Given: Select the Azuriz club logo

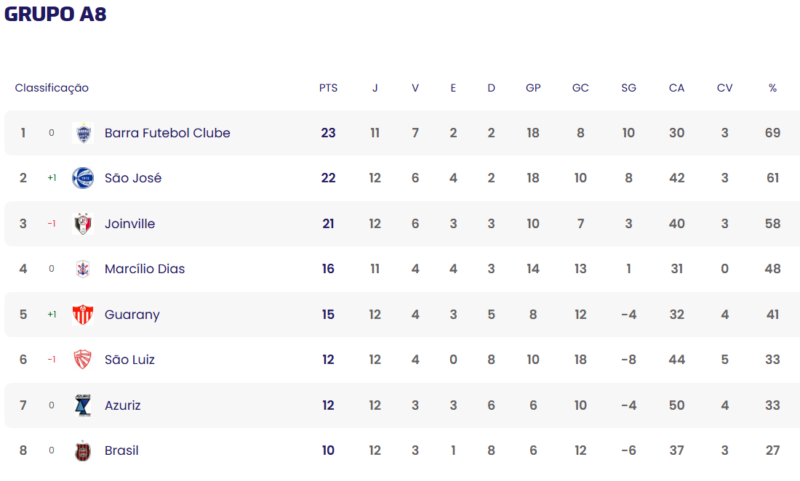Looking at the screenshot, I should (83, 405).
